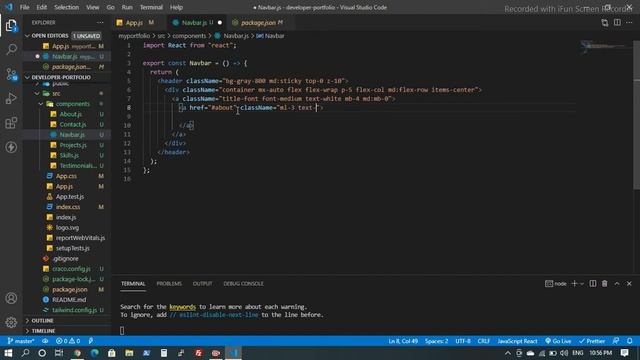
Task: Open the Explorer view in activity bar
Action: [11, 26]
